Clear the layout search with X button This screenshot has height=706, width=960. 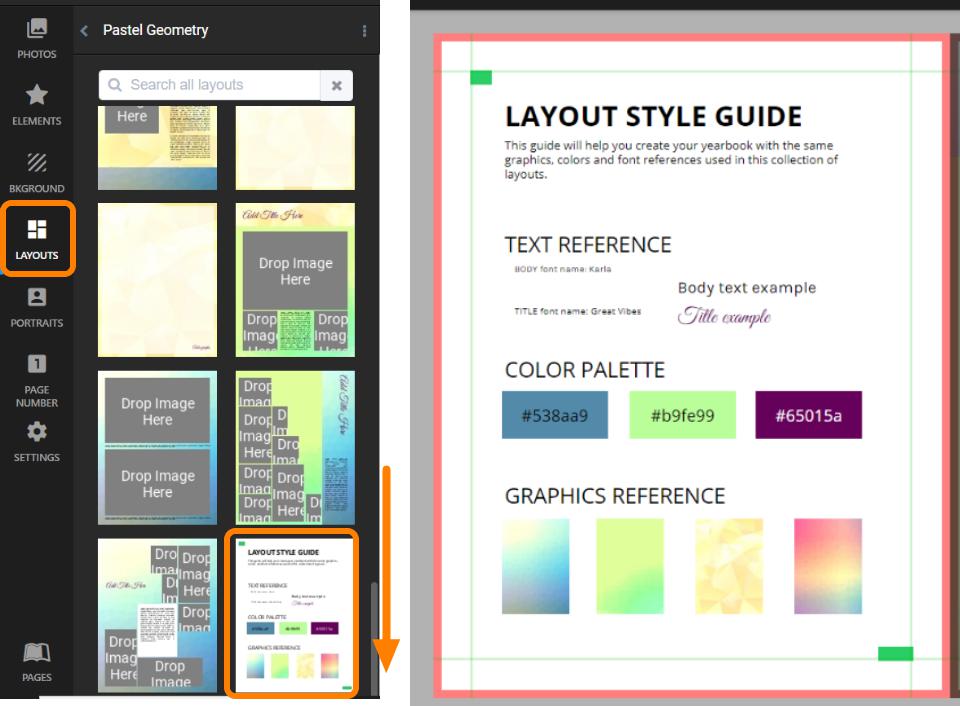(336, 86)
